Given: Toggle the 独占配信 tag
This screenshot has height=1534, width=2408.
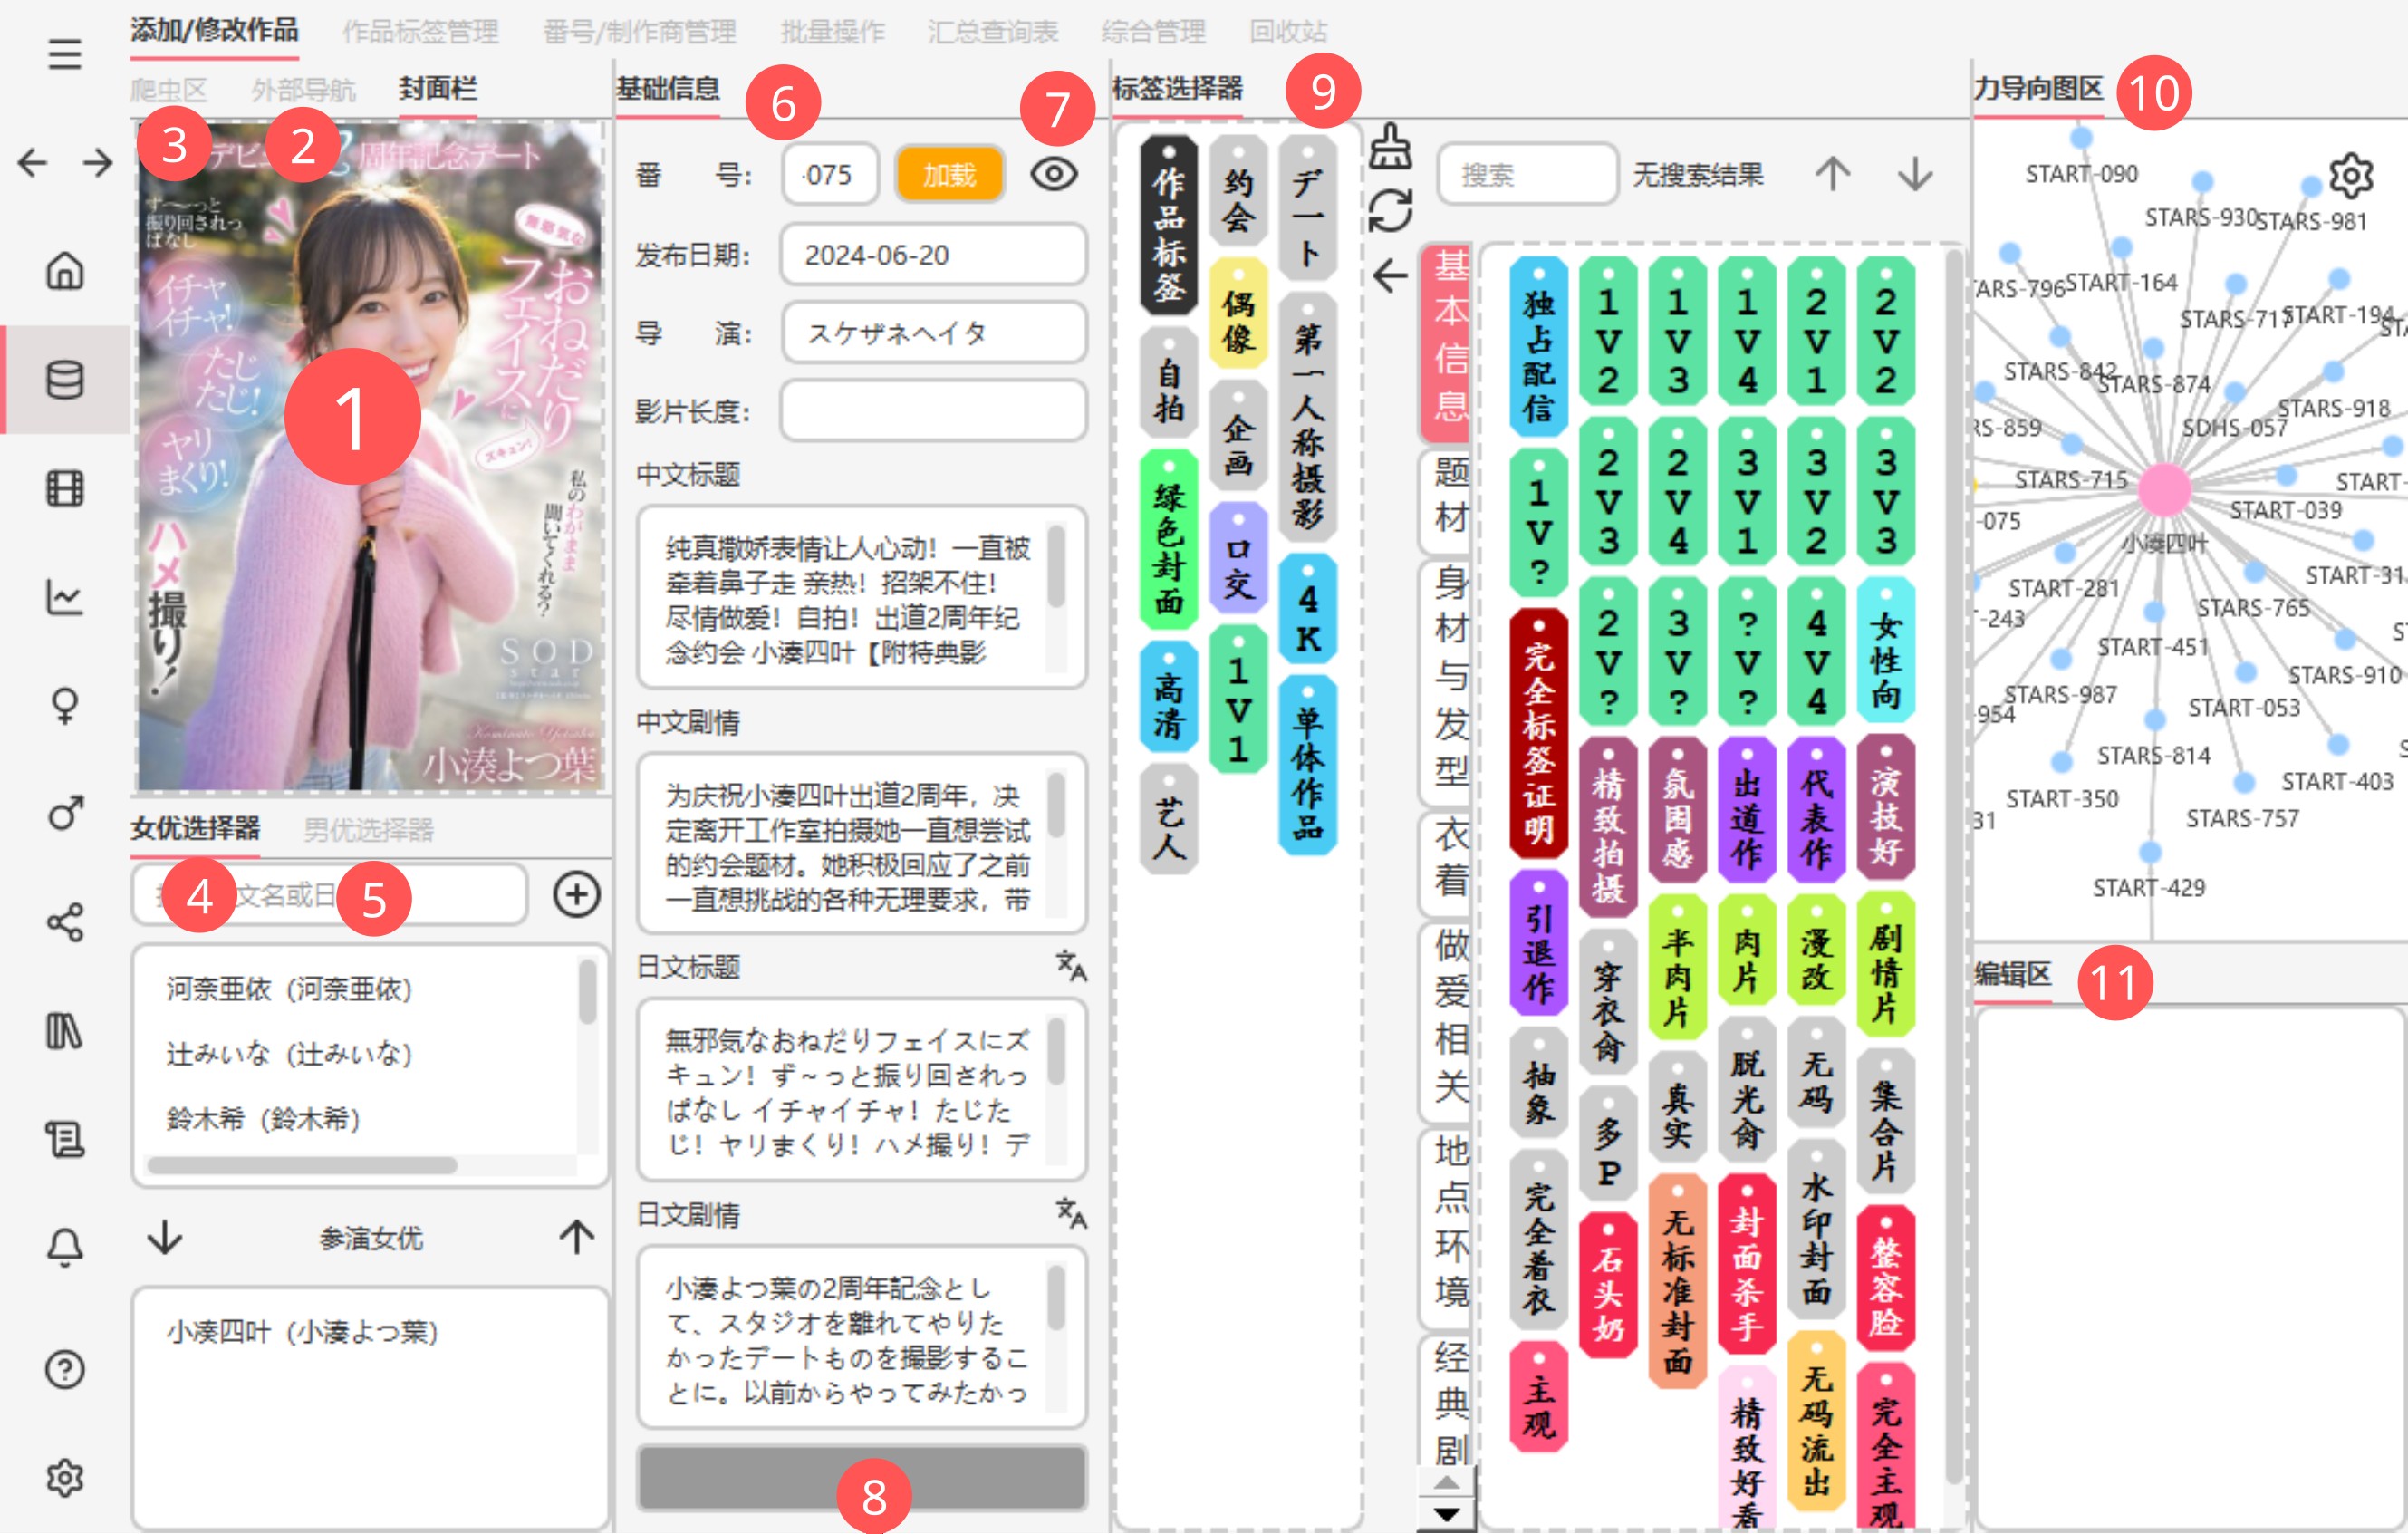Looking at the screenshot, I should 1538,346.
